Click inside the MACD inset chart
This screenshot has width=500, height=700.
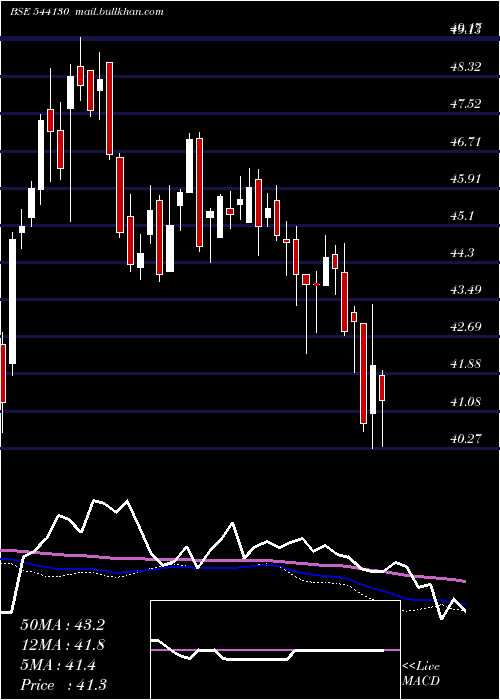[275, 650]
